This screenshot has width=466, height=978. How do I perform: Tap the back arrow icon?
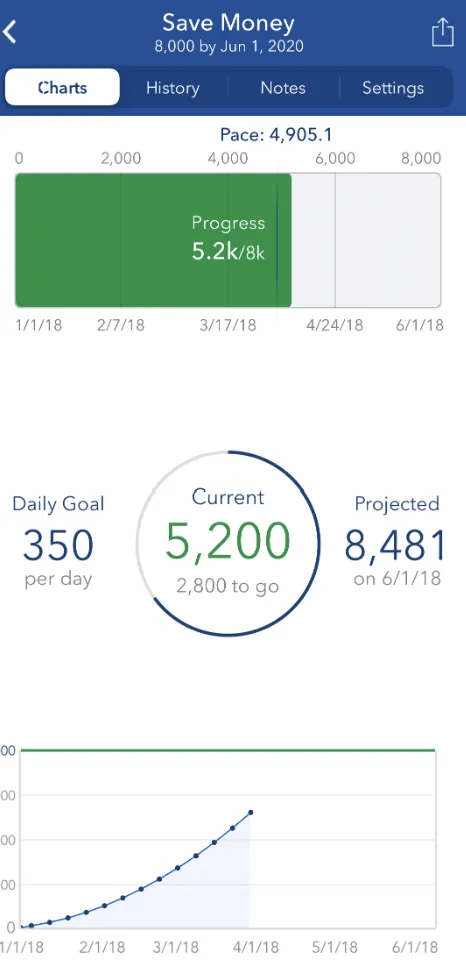pos(10,31)
